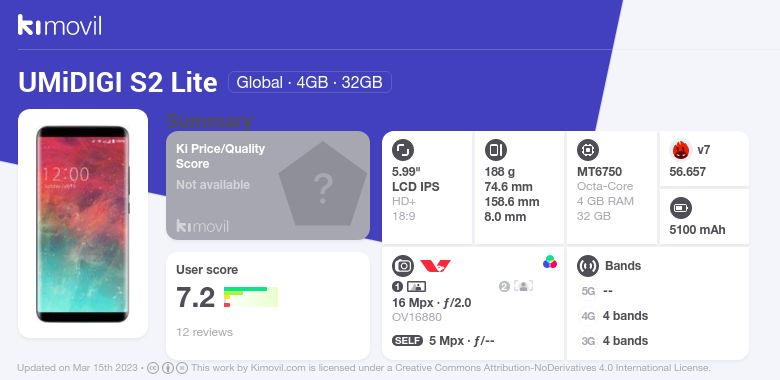Screen dimensions: 780x380
Task: Click the battery capacity icon
Action: tap(680, 208)
